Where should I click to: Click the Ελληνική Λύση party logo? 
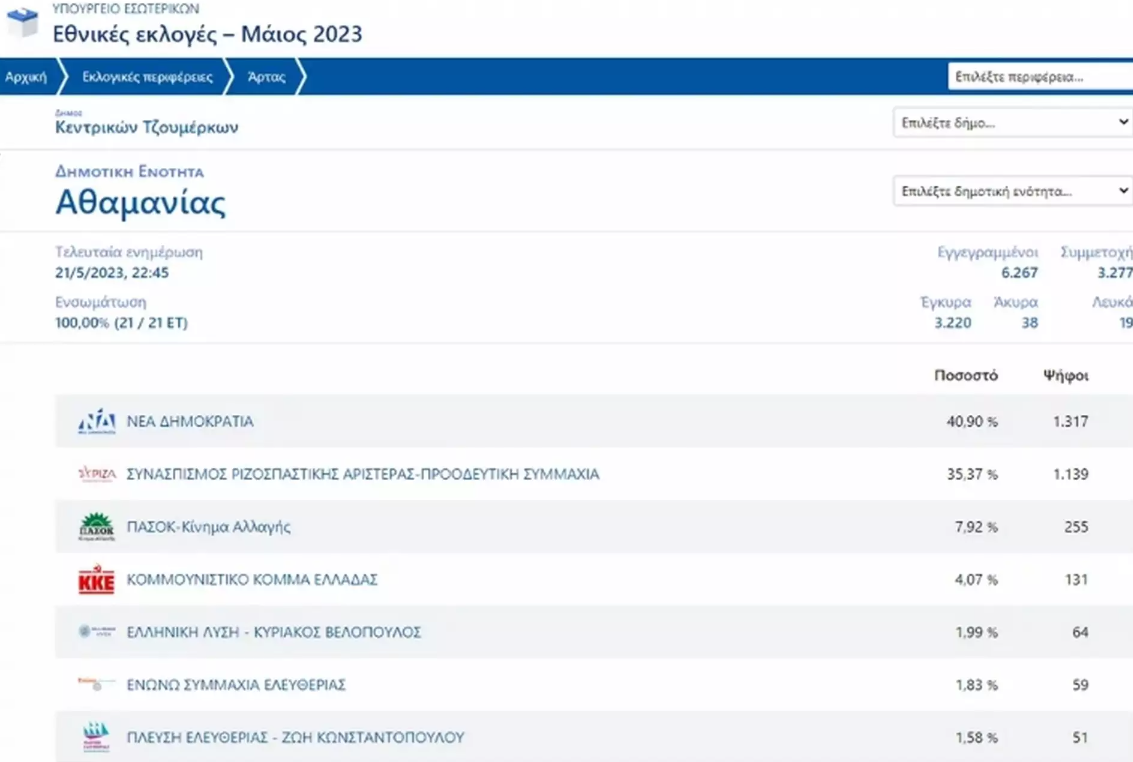click(97, 632)
